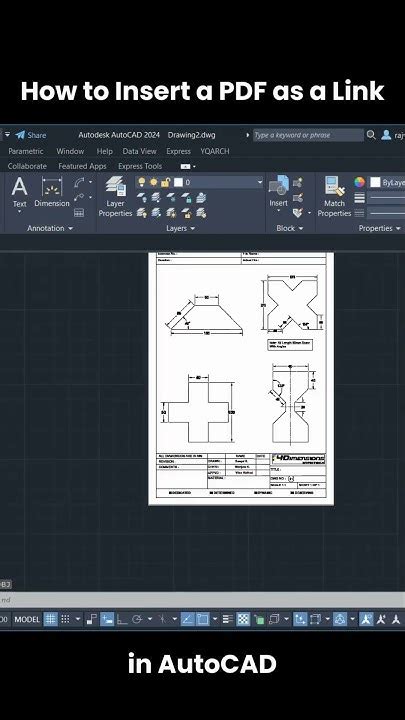Click the rightmost icon in the lower Layers row
Image resolution: width=405 pixels, height=720 pixels.
[x=201, y=213]
